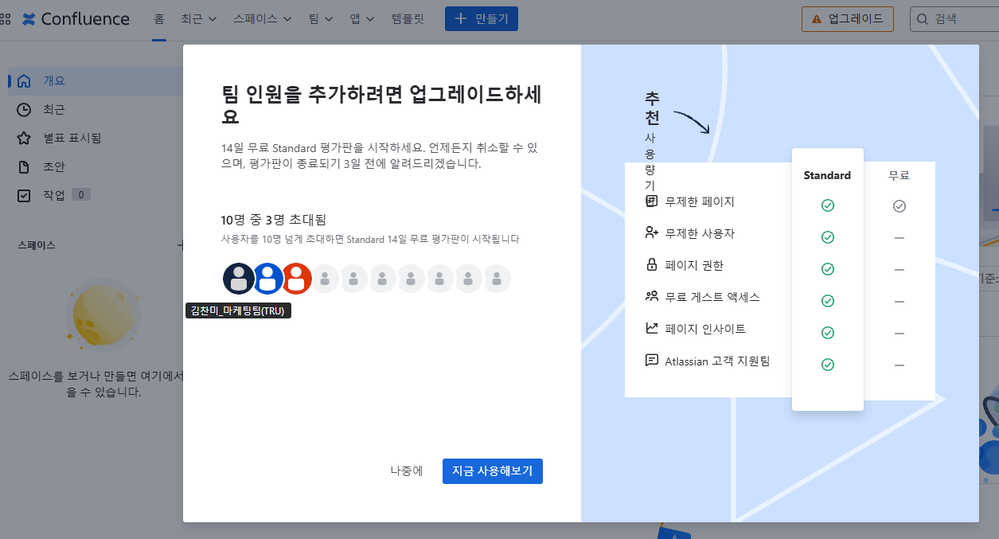Screen dimensions: 999x539
Task: Click the 업그레이드 button in header
Action: [x=847, y=19]
